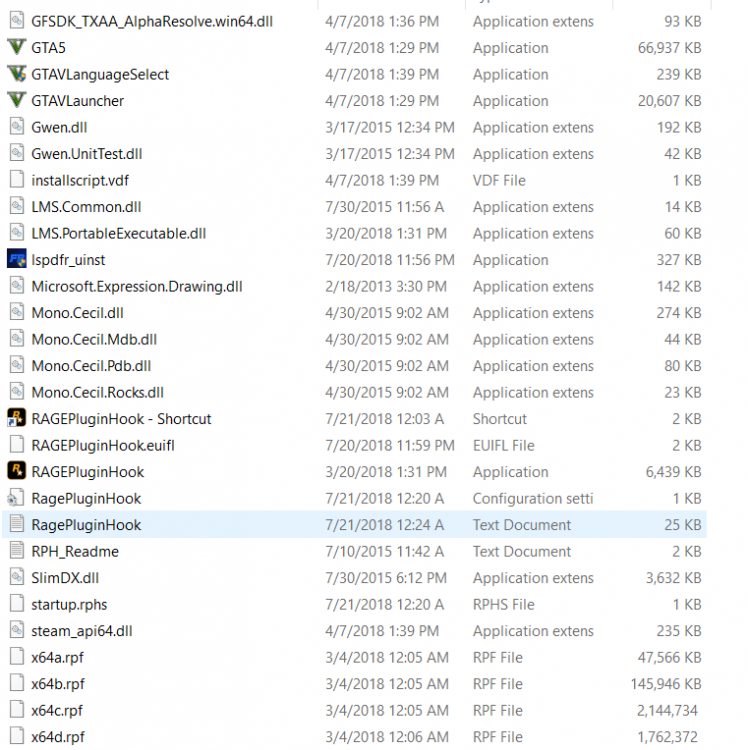
Task: Select file name Gwen.dll
Action: point(59,128)
